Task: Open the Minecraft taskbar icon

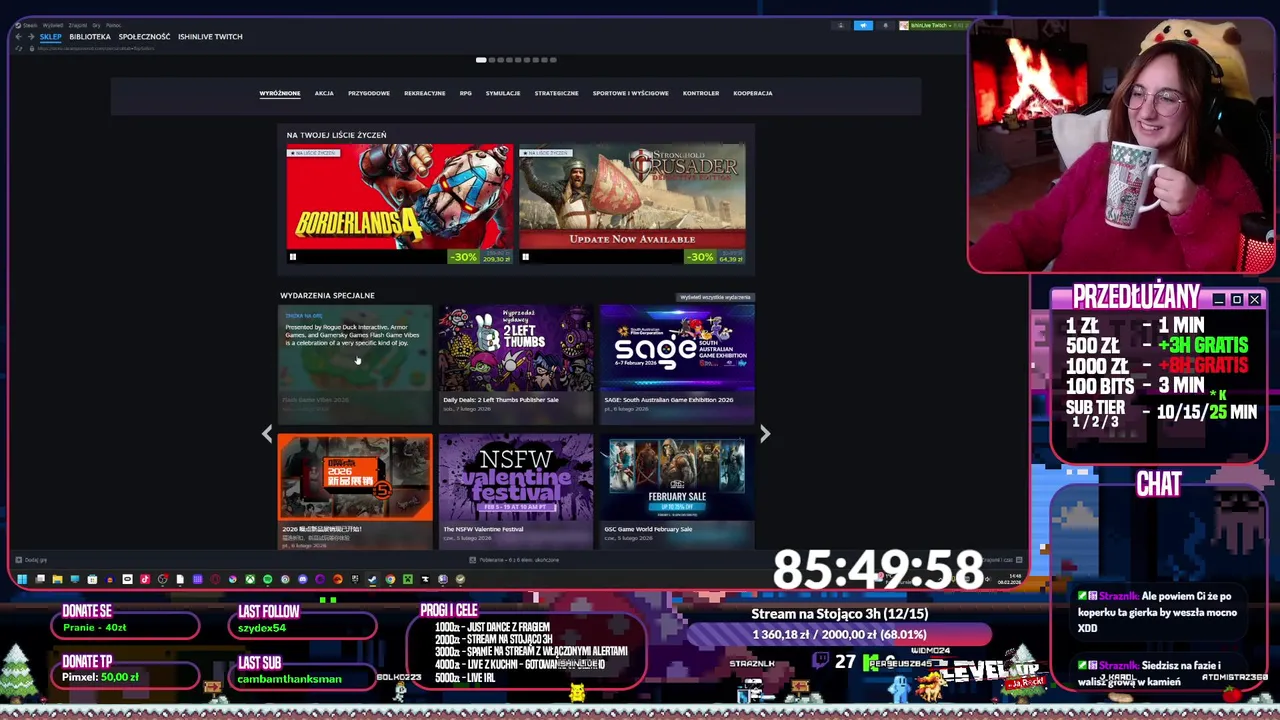Action: click(408, 579)
